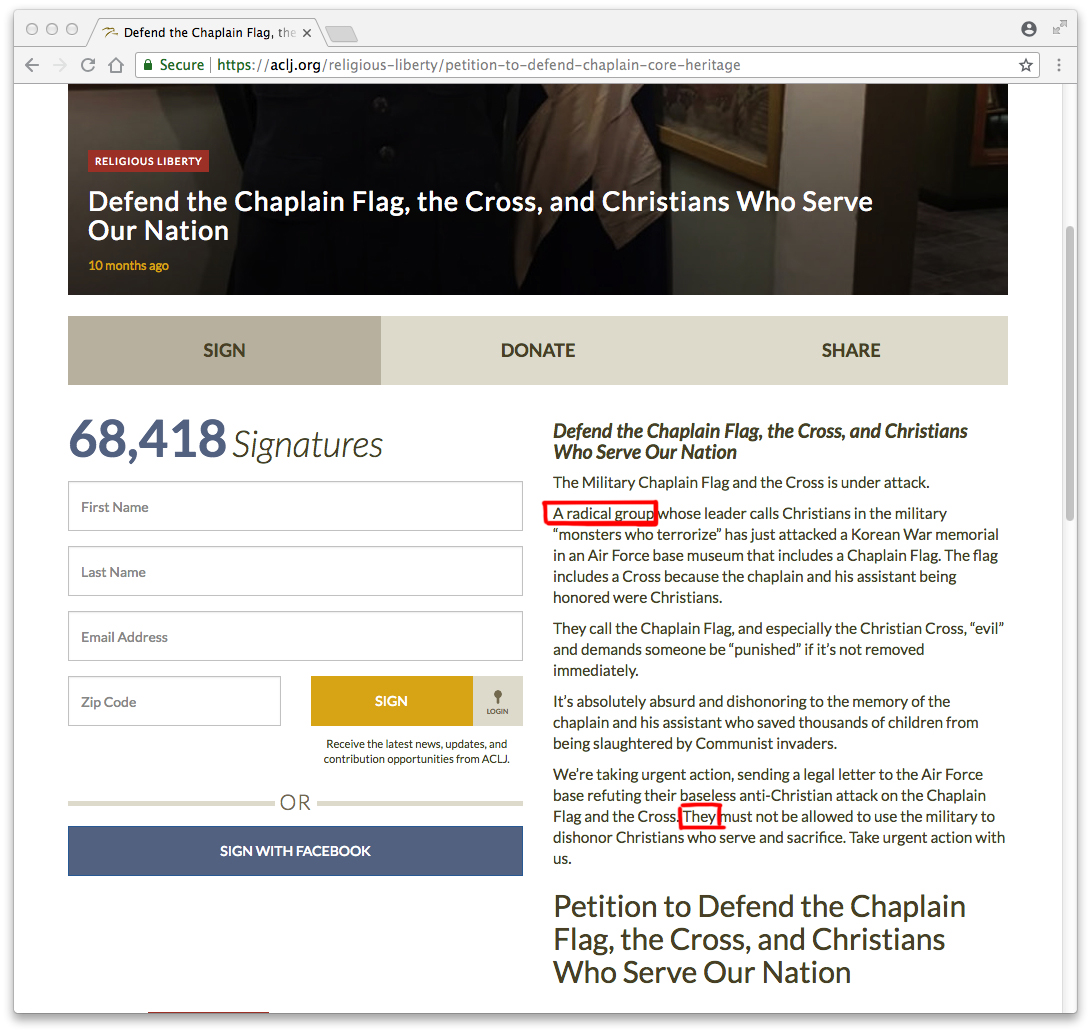This screenshot has height=1033, width=1091.
Task: Click the RELIGIOUS LIBERTY category label
Action: click(148, 161)
